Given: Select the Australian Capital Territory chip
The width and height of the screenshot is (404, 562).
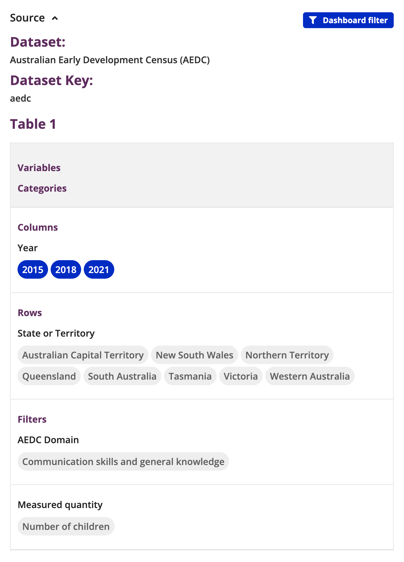Looking at the screenshot, I should [83, 355].
